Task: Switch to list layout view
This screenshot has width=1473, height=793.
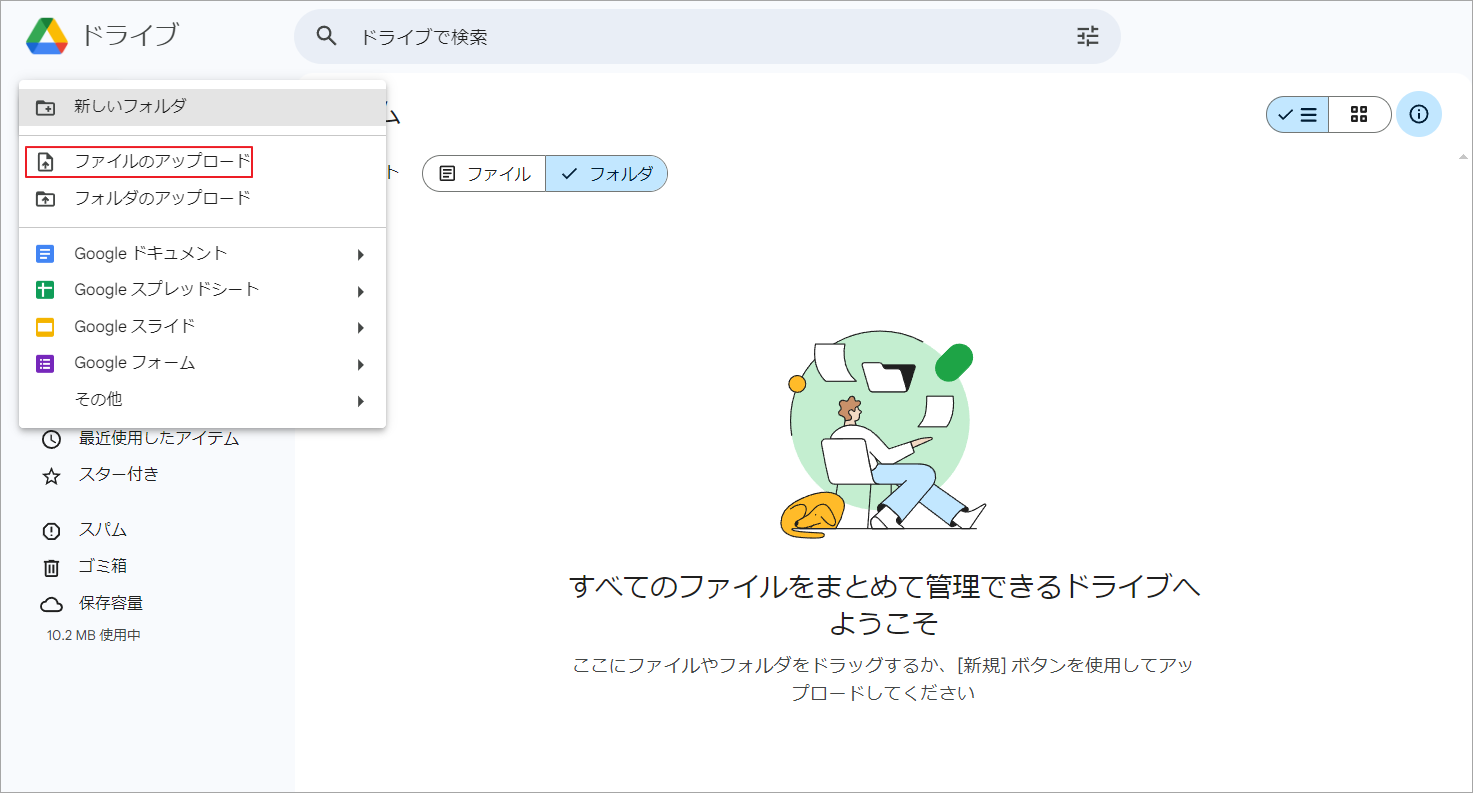Action: tap(1298, 114)
